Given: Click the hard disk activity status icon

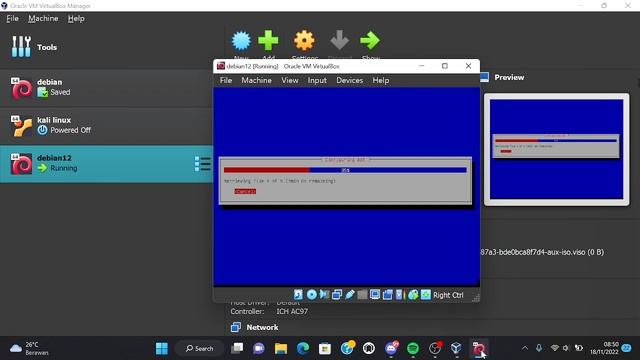Looking at the screenshot, I should pyautogui.click(x=298, y=295).
